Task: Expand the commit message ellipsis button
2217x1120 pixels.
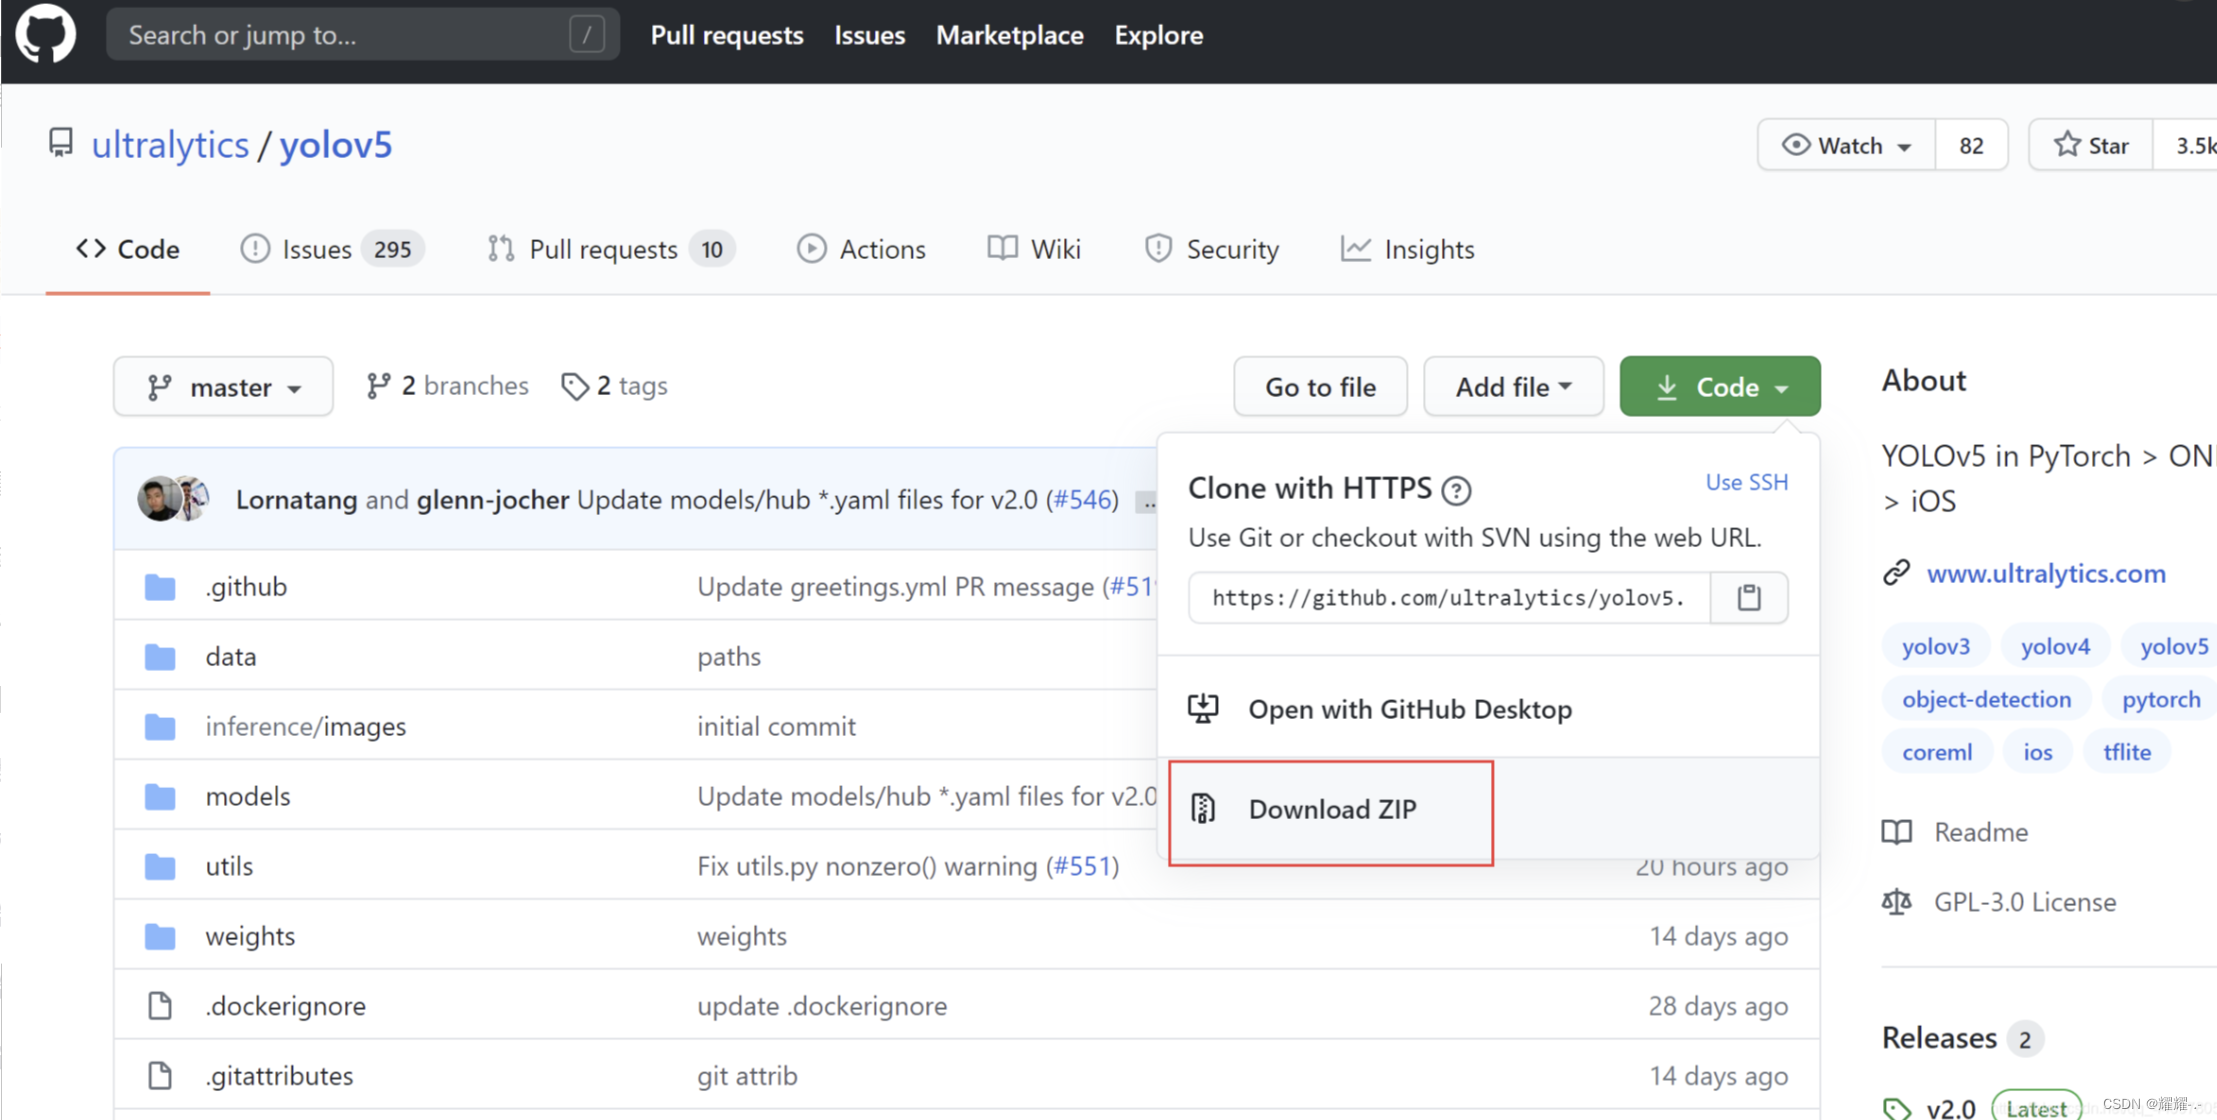Action: [x=1147, y=503]
